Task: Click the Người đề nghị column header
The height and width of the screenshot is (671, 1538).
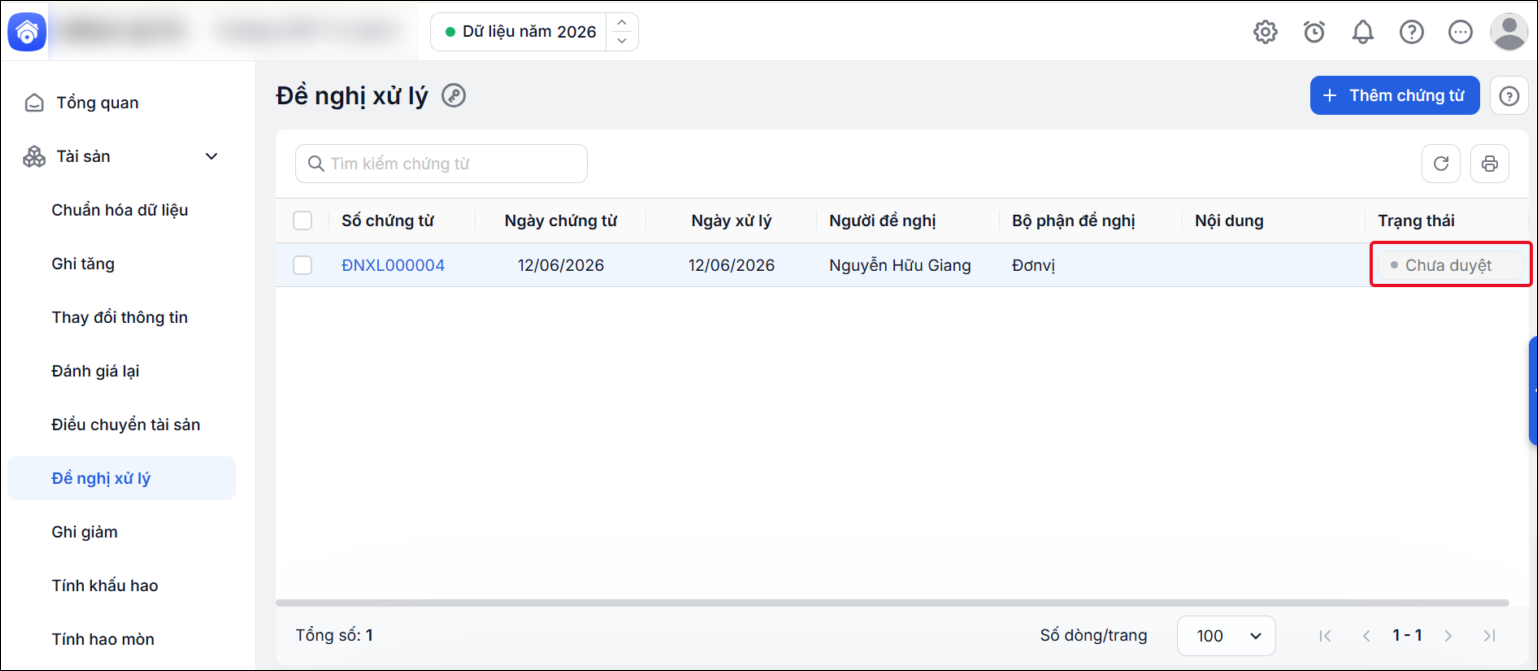Action: pyautogui.click(x=883, y=221)
